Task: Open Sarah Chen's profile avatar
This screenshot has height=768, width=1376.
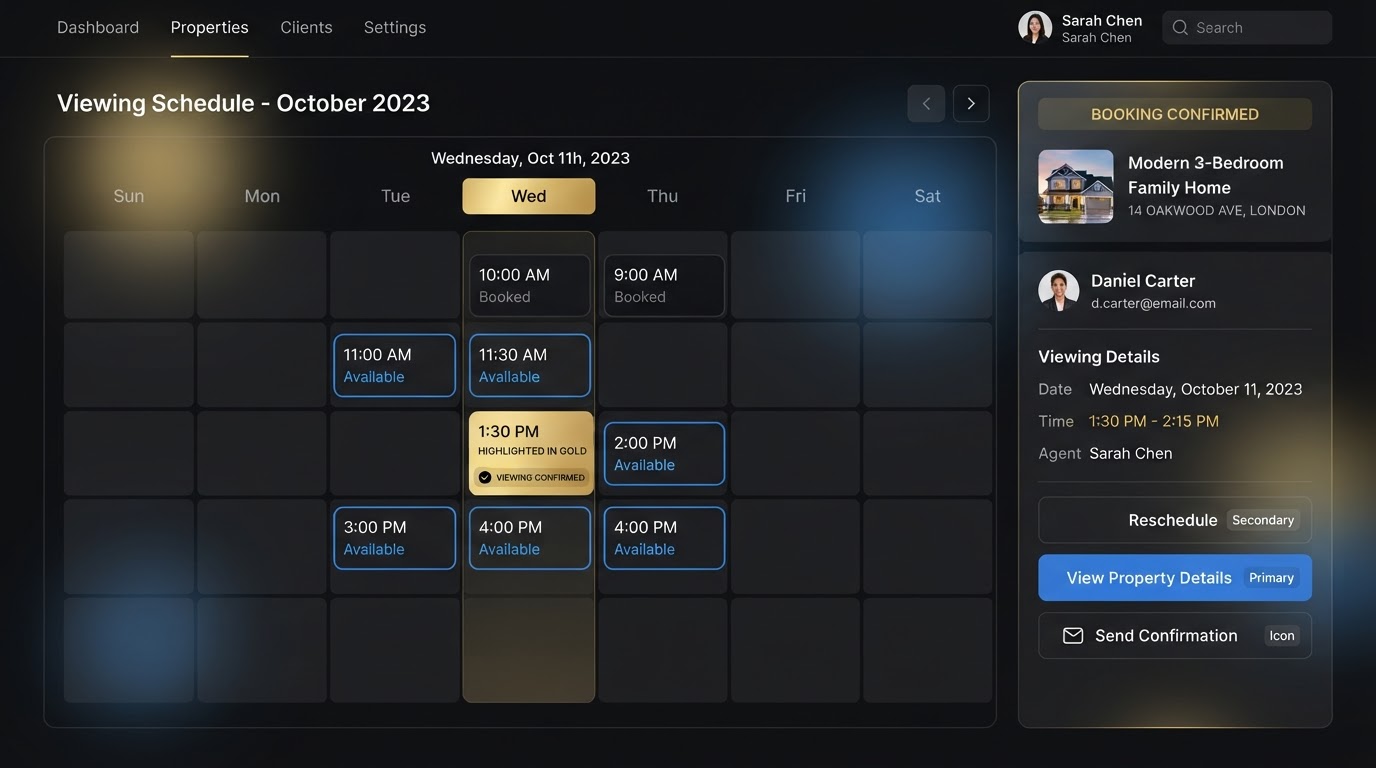Action: (1035, 28)
